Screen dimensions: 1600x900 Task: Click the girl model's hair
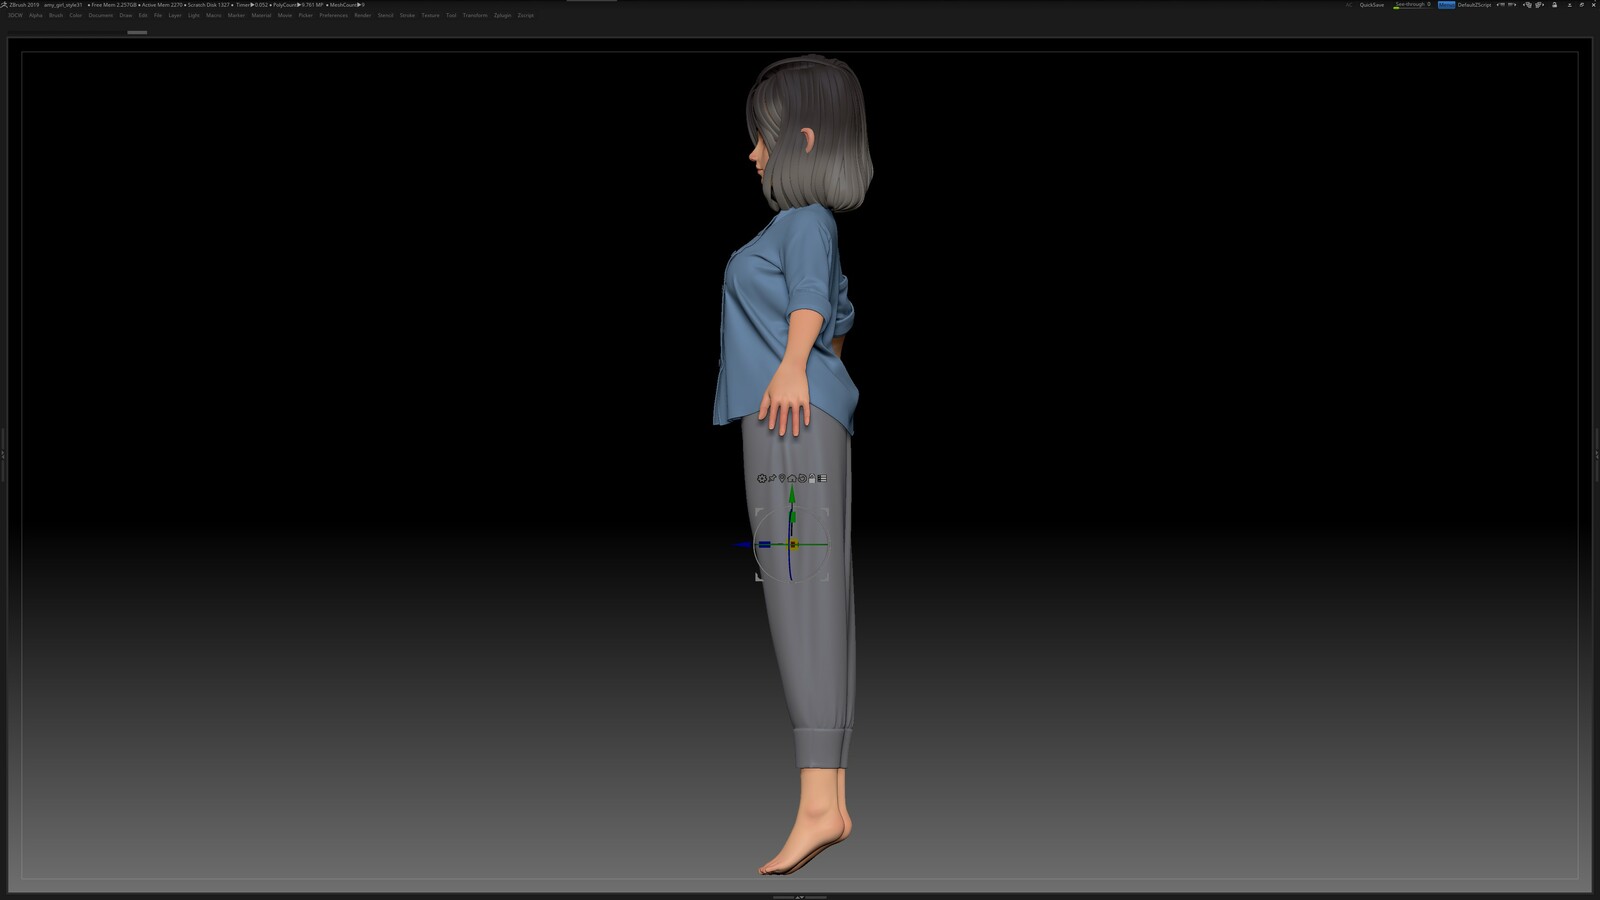818,130
